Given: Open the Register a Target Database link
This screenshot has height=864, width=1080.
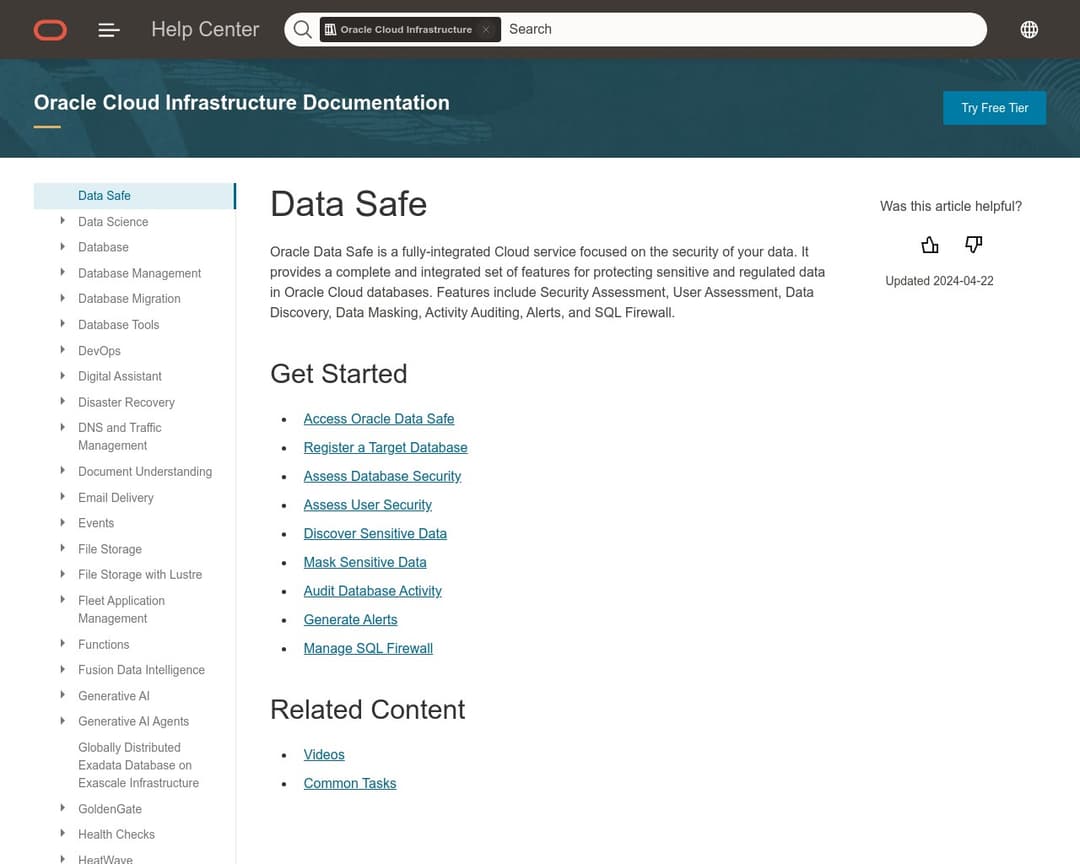Looking at the screenshot, I should point(385,447).
